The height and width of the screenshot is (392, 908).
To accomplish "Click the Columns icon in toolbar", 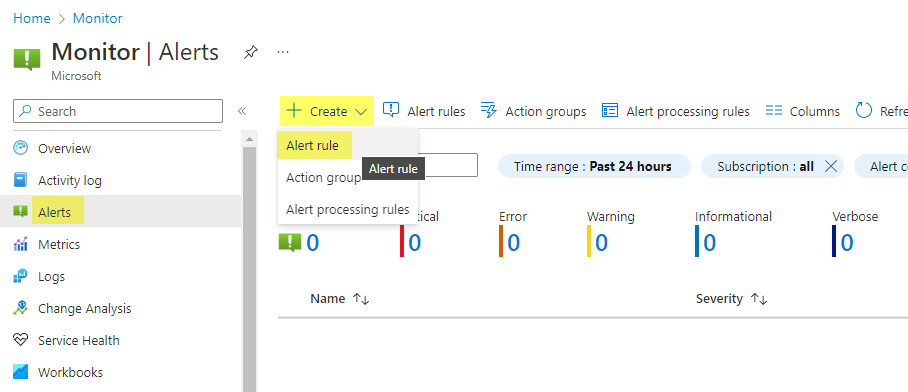I will 774,111.
